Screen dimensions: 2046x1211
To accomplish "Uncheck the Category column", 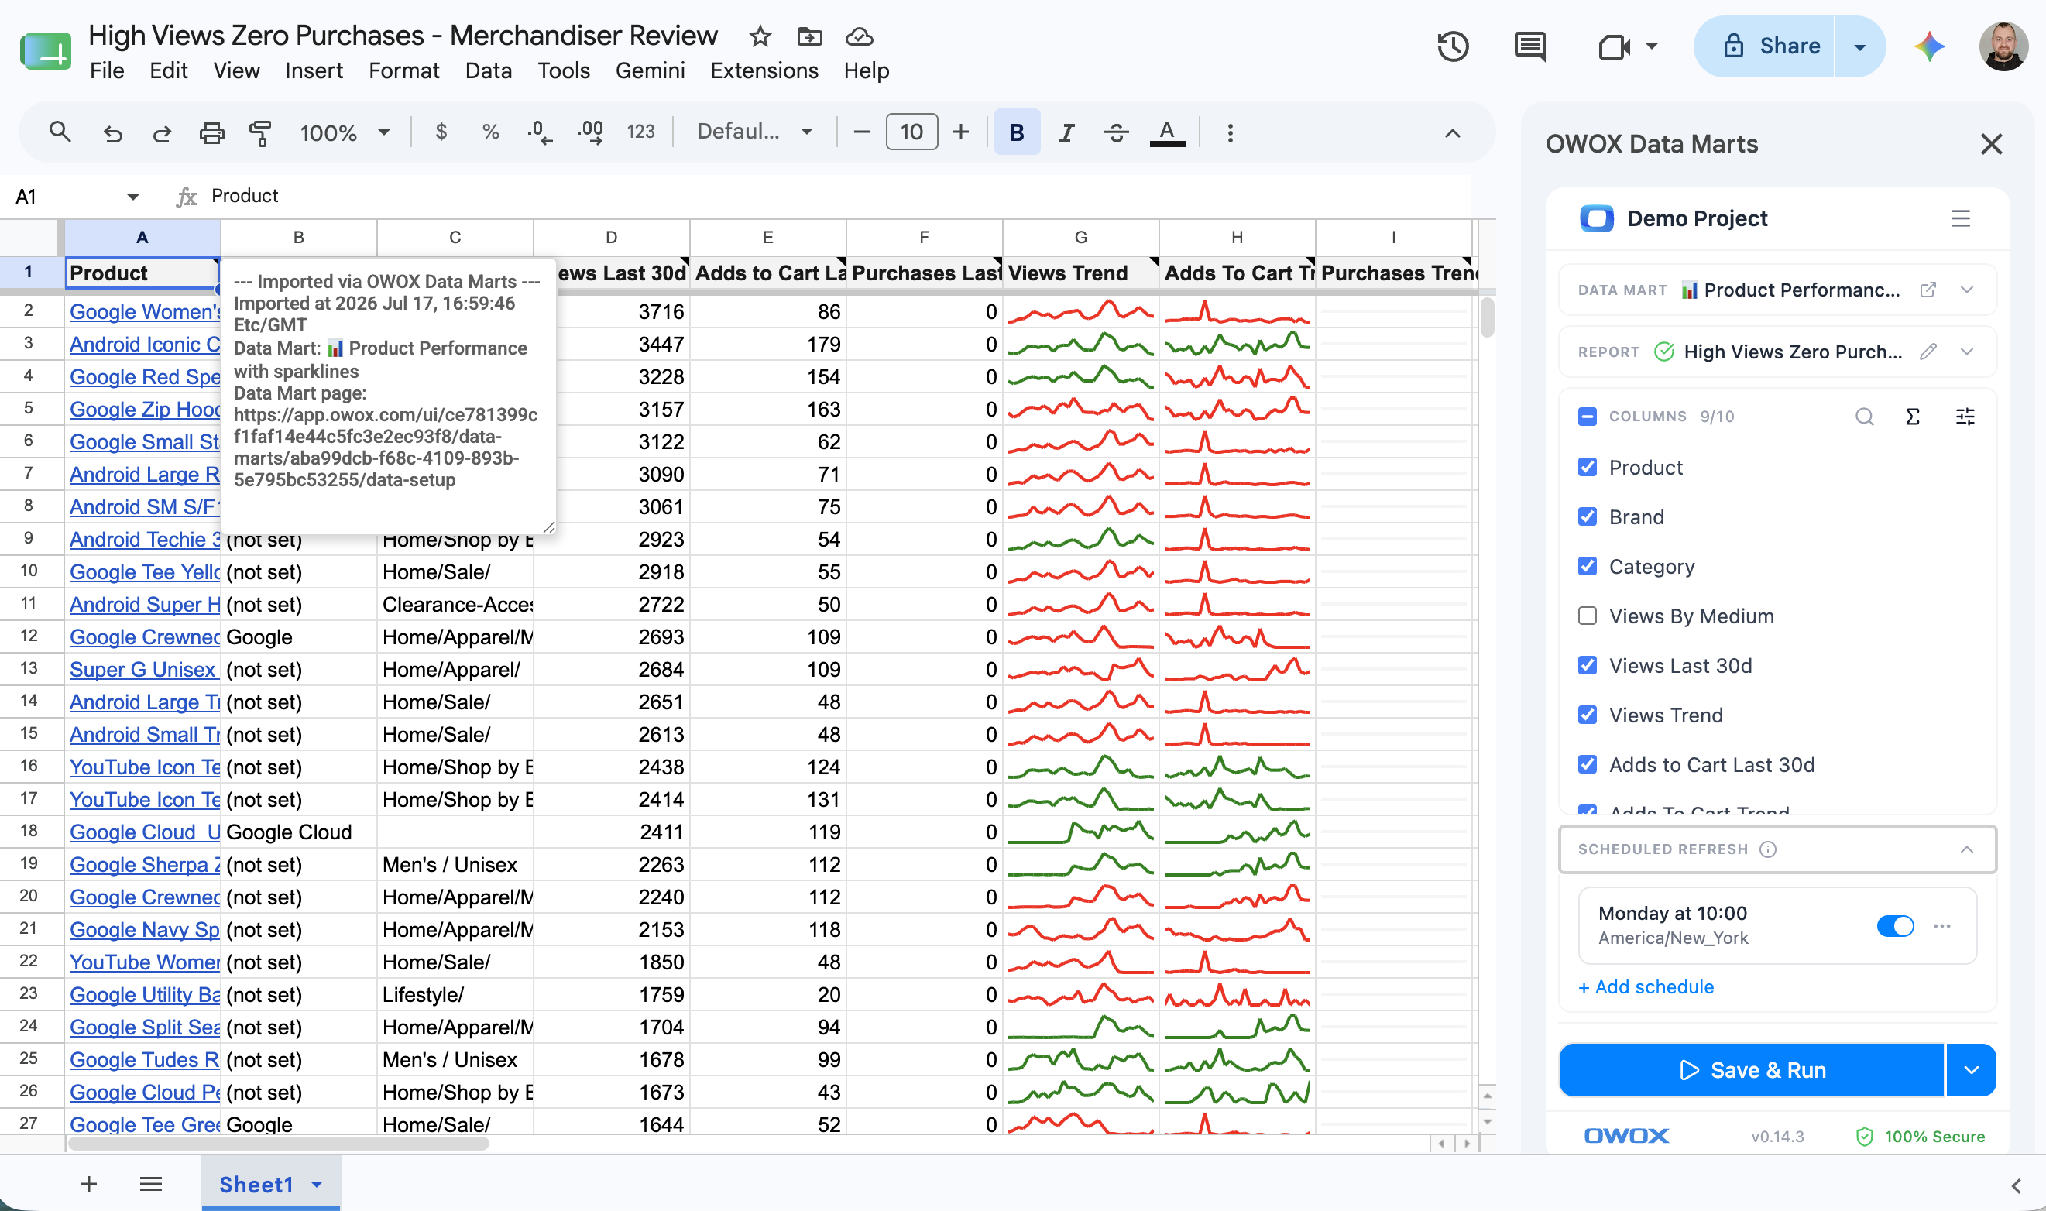I will point(1587,566).
